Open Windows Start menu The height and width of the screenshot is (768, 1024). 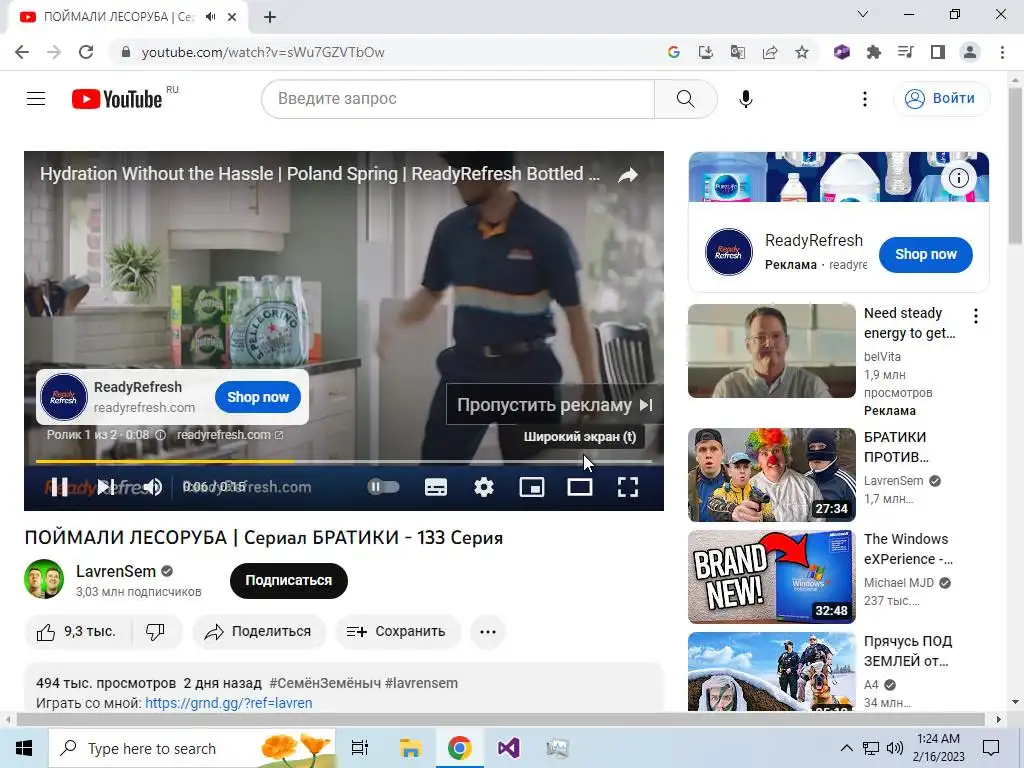[24, 748]
